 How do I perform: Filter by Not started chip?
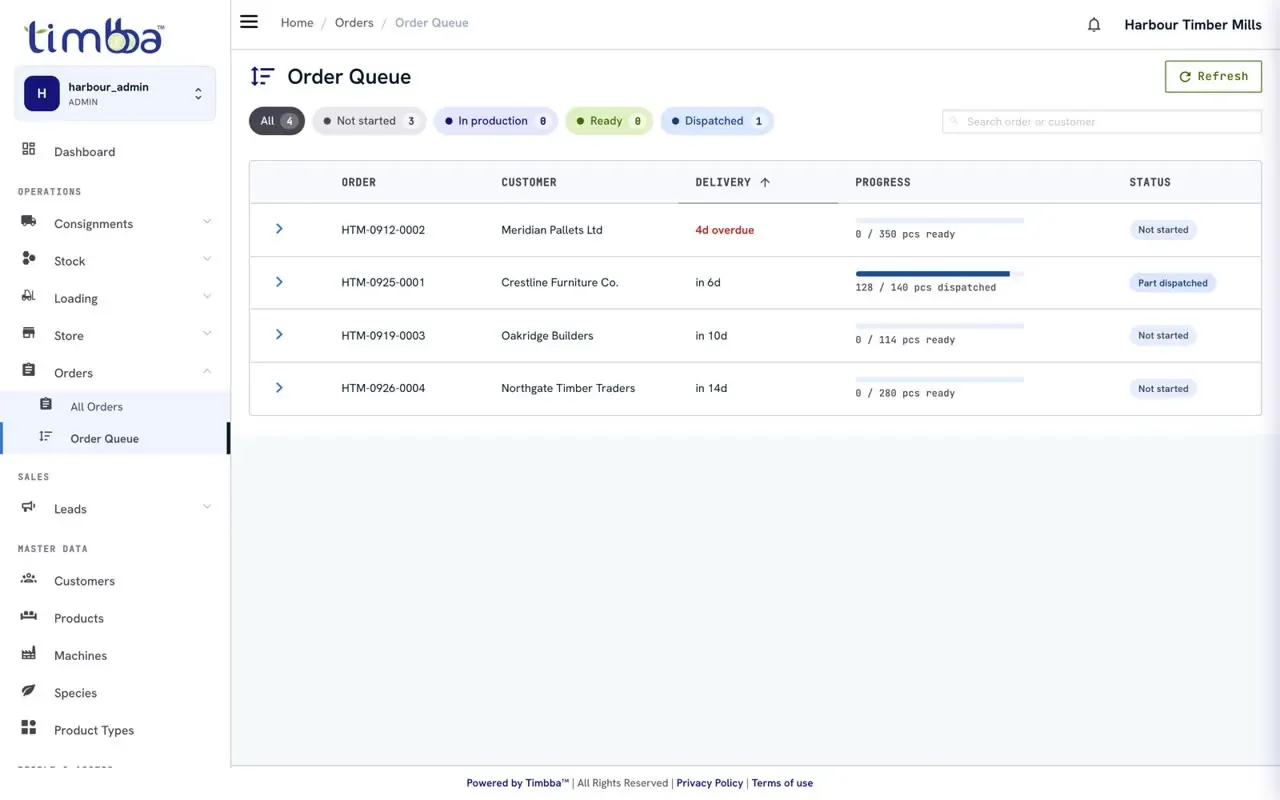tap(369, 121)
